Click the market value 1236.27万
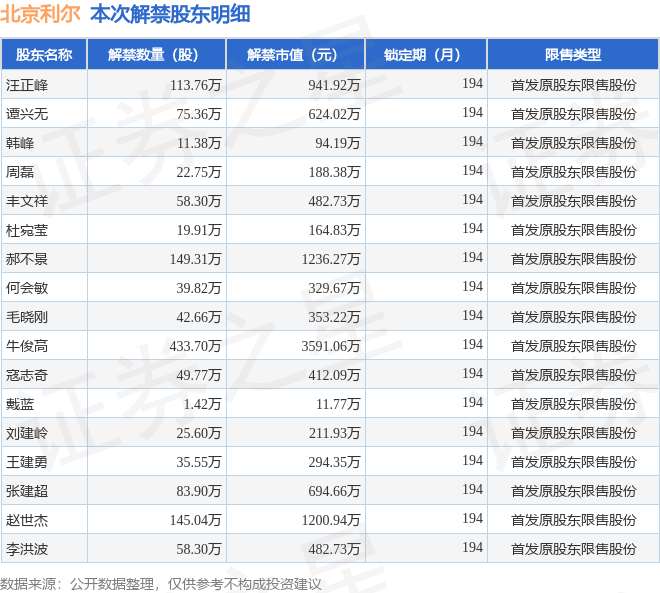Image resolution: width=660 pixels, height=593 pixels. click(331, 259)
